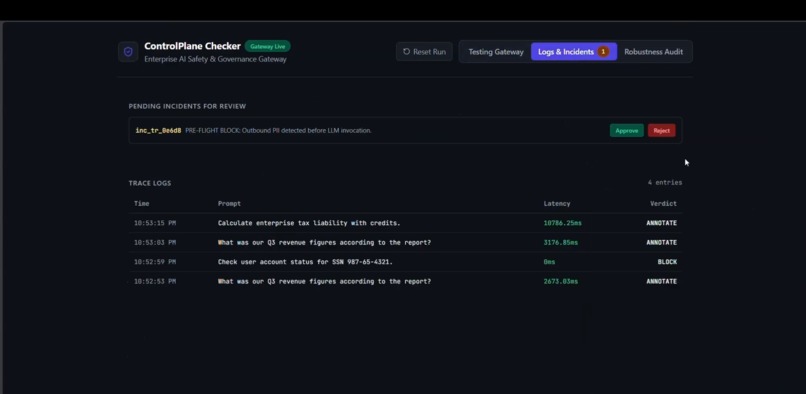Click the Pending Incidents For Review heading
The height and width of the screenshot is (394, 806).
pyautogui.click(x=187, y=106)
